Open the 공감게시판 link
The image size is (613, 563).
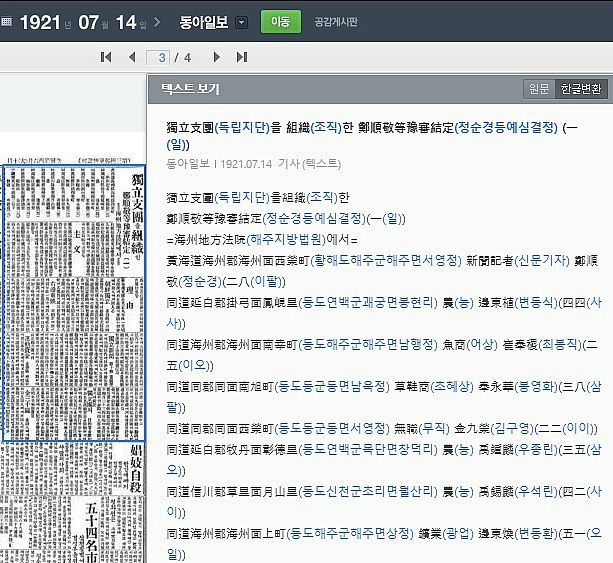click(336, 22)
